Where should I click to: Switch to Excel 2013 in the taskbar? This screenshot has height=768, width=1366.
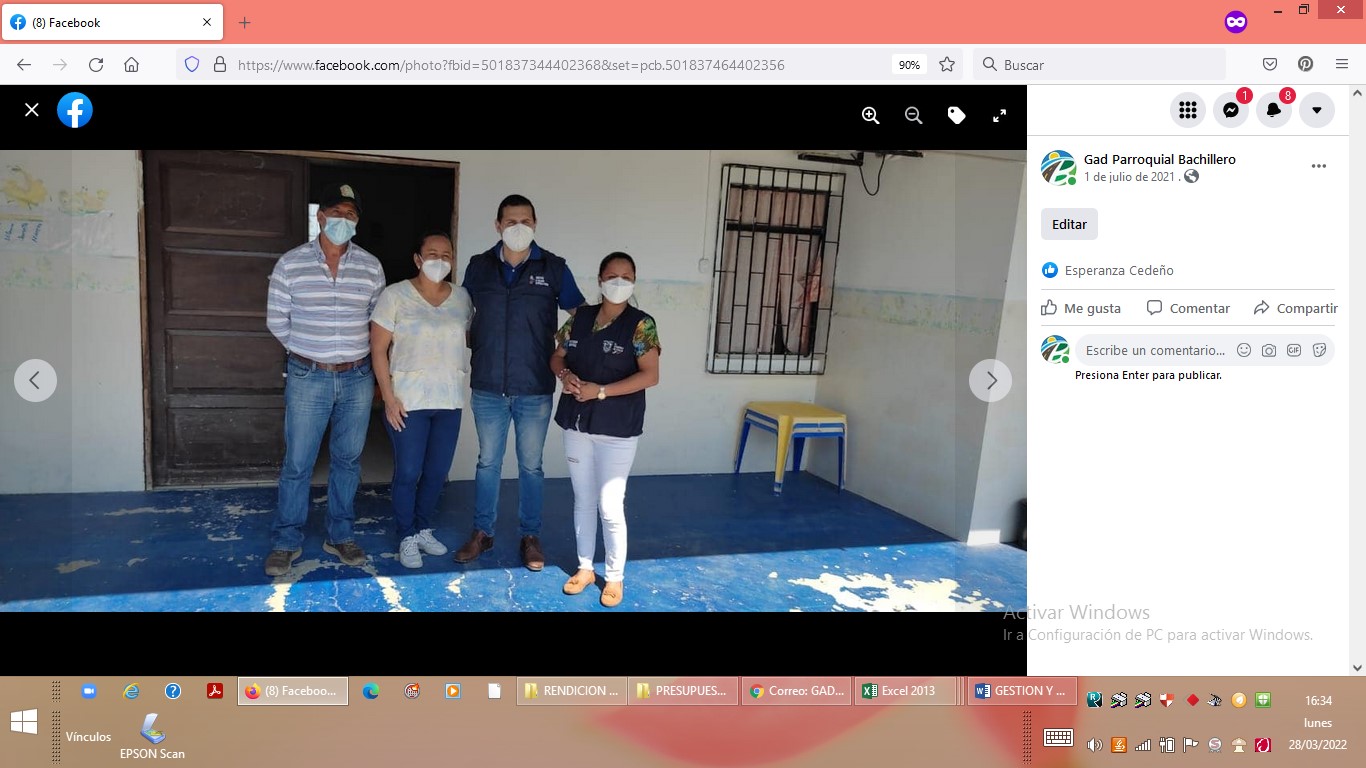click(906, 691)
